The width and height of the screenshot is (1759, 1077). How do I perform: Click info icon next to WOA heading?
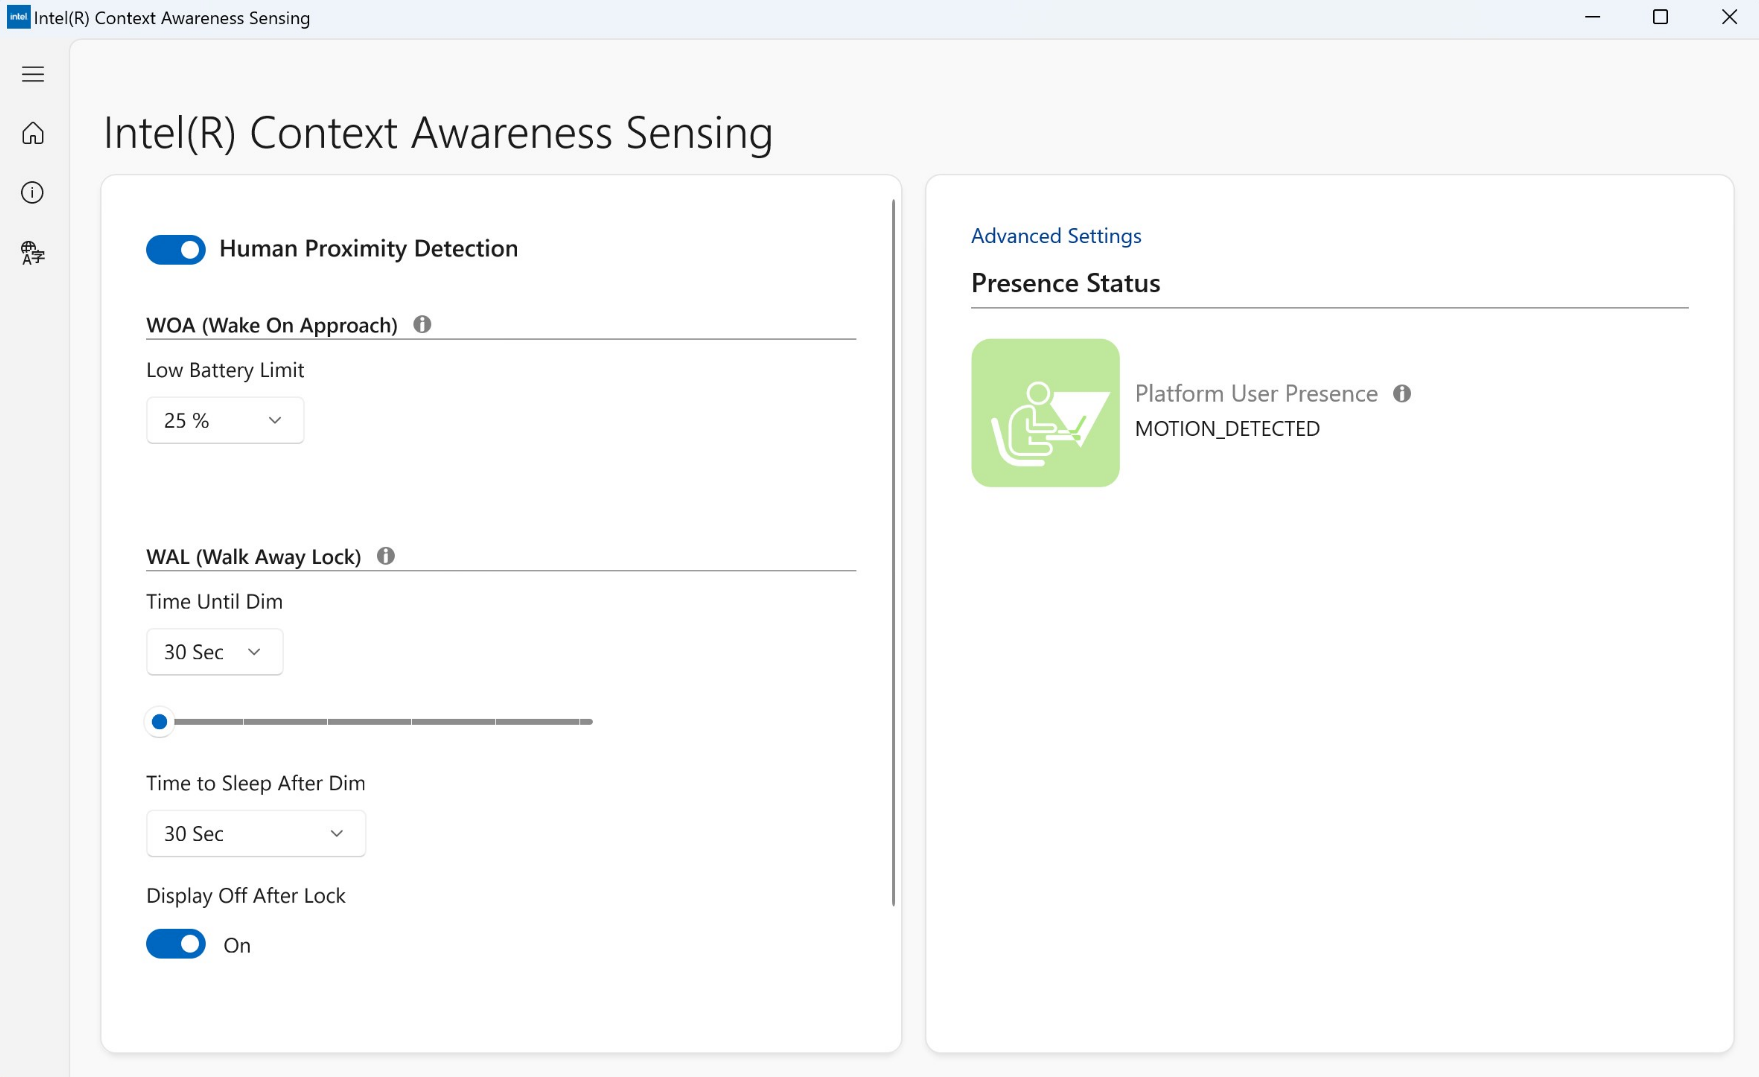[422, 324]
